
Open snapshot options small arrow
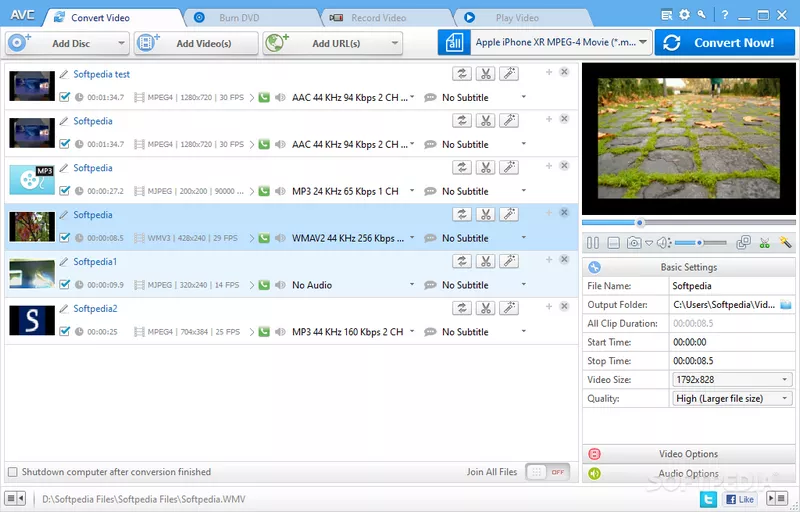(649, 243)
